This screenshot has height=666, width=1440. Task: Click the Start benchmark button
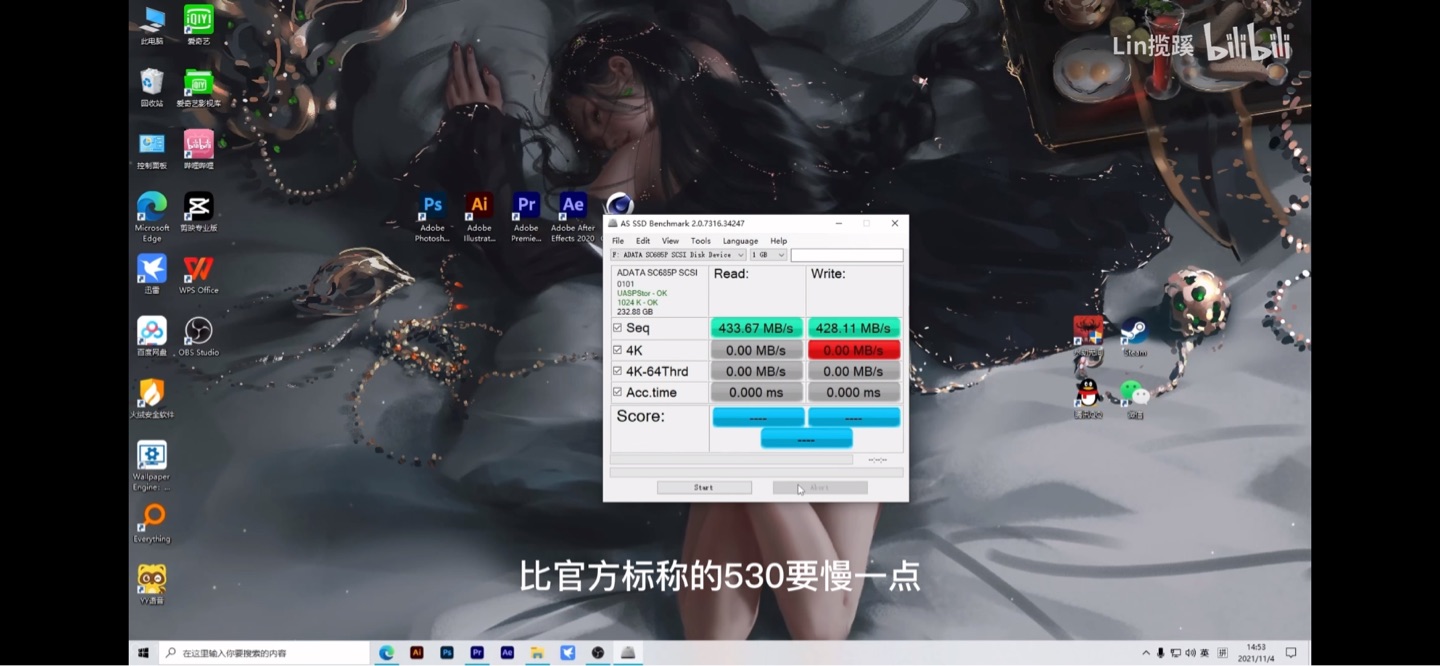(x=704, y=487)
